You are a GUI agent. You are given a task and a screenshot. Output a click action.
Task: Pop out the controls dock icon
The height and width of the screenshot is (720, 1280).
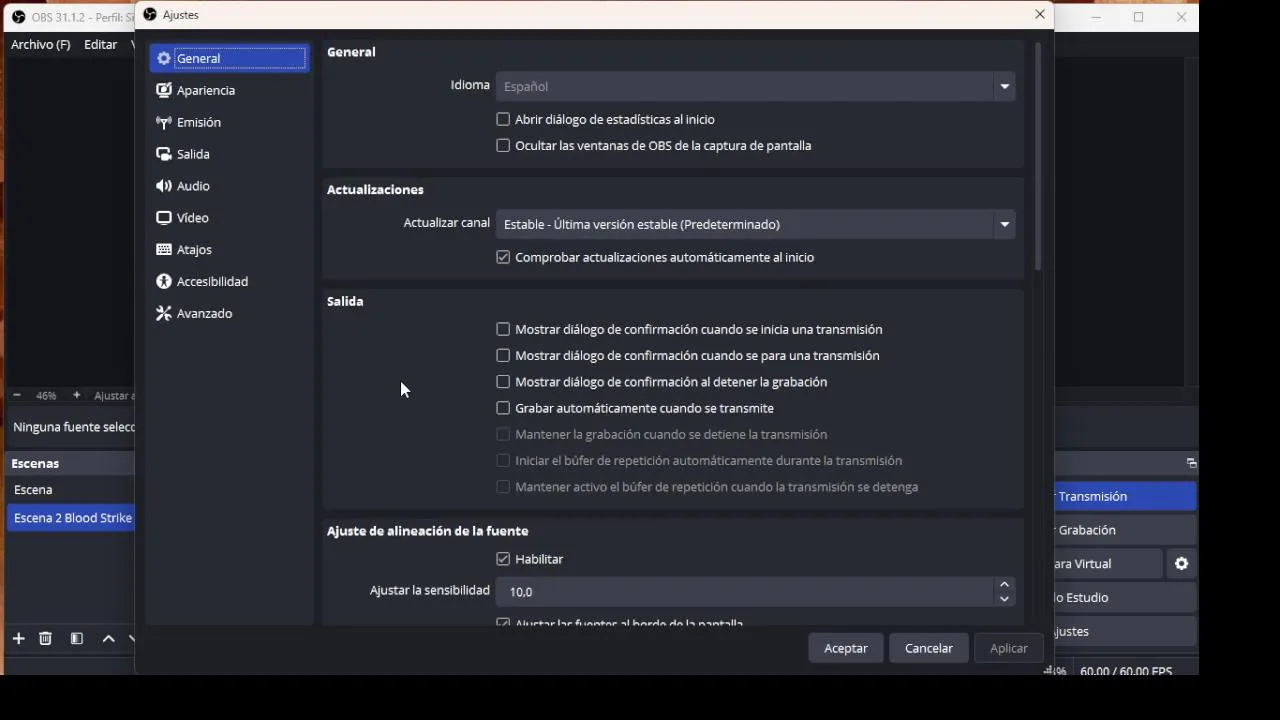point(1190,463)
